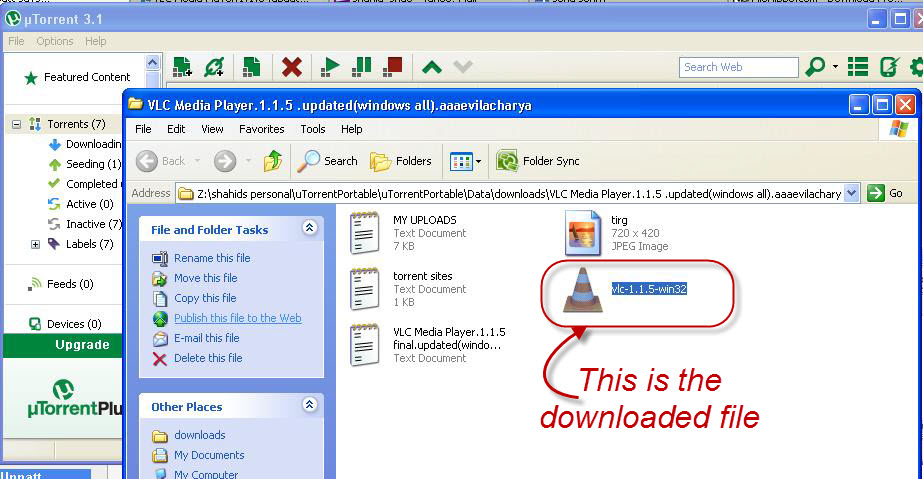This screenshot has width=923, height=479.
Task: Open uTorrent Help menu
Action: tap(95, 41)
